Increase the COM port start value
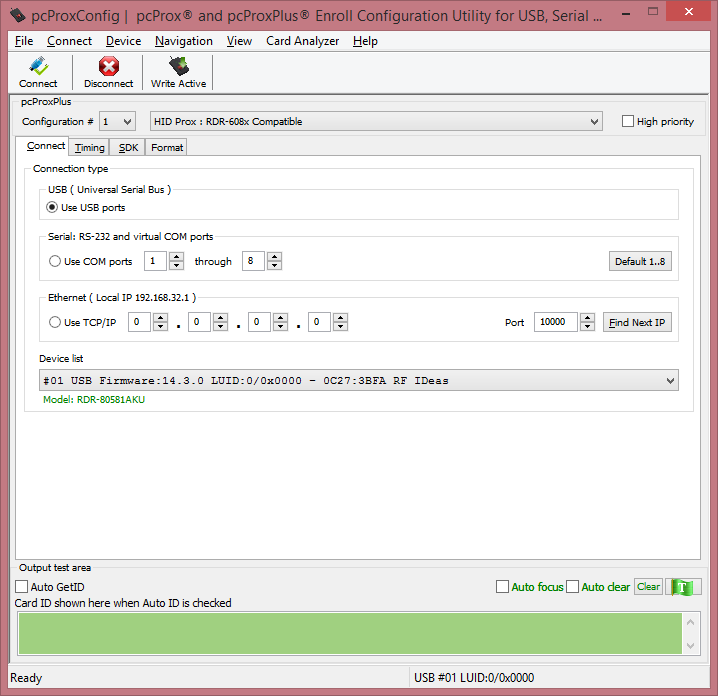The height and width of the screenshot is (696, 718). coord(176,256)
